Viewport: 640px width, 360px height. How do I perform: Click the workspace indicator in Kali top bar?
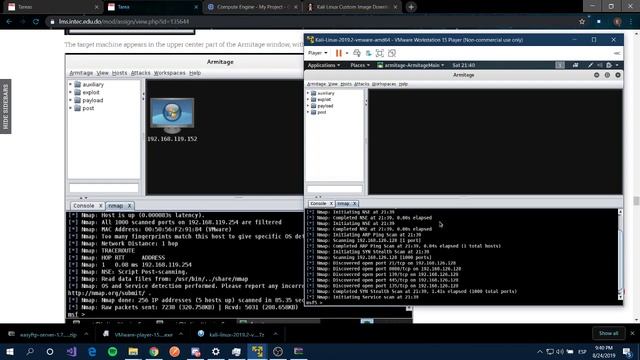point(560,65)
